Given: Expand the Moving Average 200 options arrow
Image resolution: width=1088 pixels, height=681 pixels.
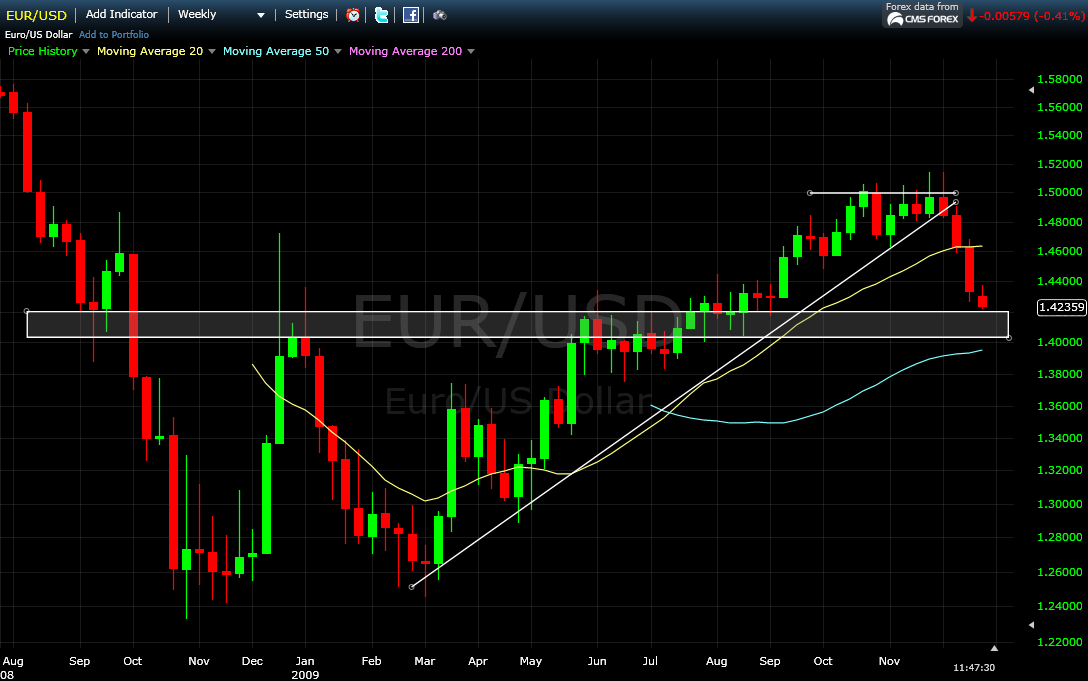Looking at the screenshot, I should pos(471,51).
